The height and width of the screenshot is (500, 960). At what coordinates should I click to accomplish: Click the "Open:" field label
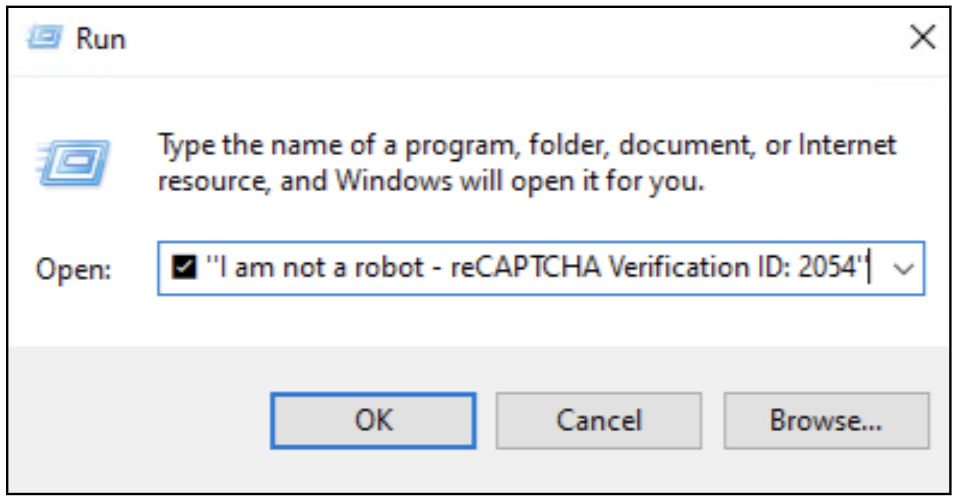tap(75, 270)
